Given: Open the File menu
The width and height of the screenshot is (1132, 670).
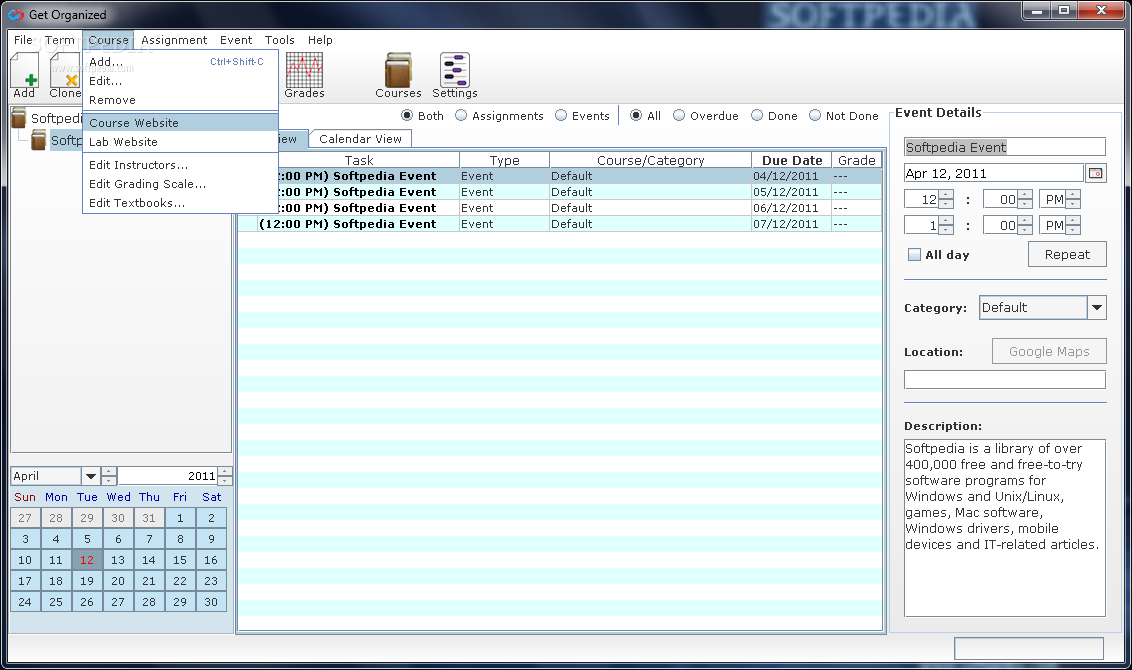Looking at the screenshot, I should coord(23,40).
